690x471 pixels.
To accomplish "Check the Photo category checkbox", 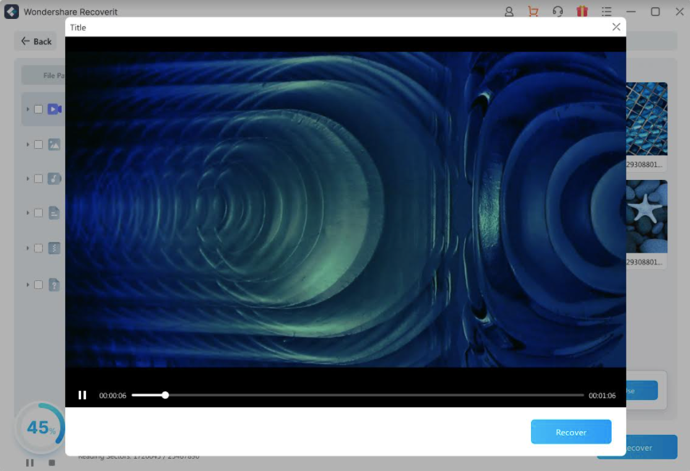I will click(39, 144).
